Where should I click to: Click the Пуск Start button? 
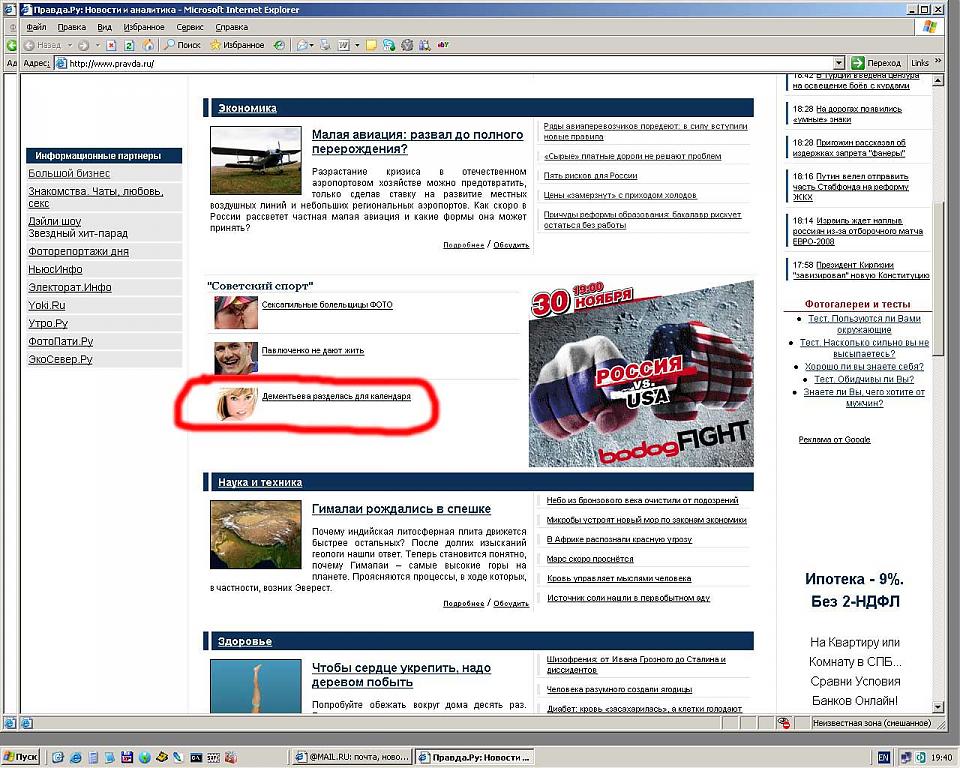pyautogui.click(x=21, y=757)
